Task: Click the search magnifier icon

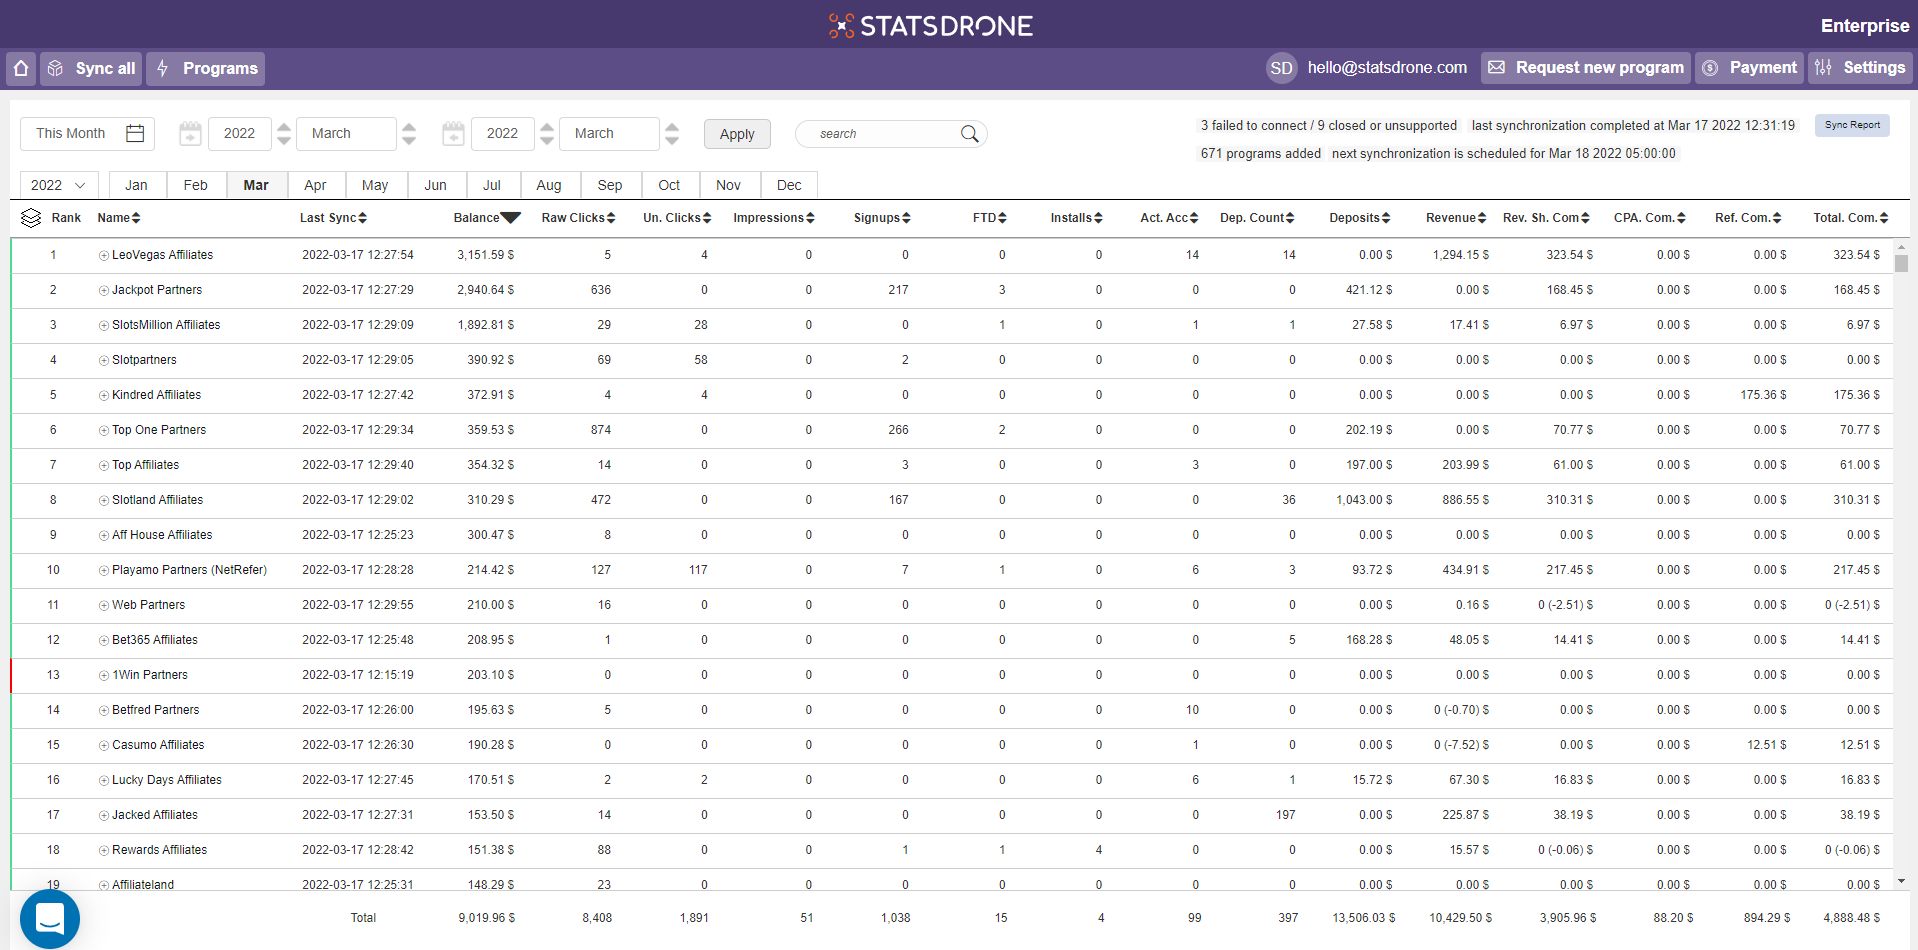Action: [970, 134]
